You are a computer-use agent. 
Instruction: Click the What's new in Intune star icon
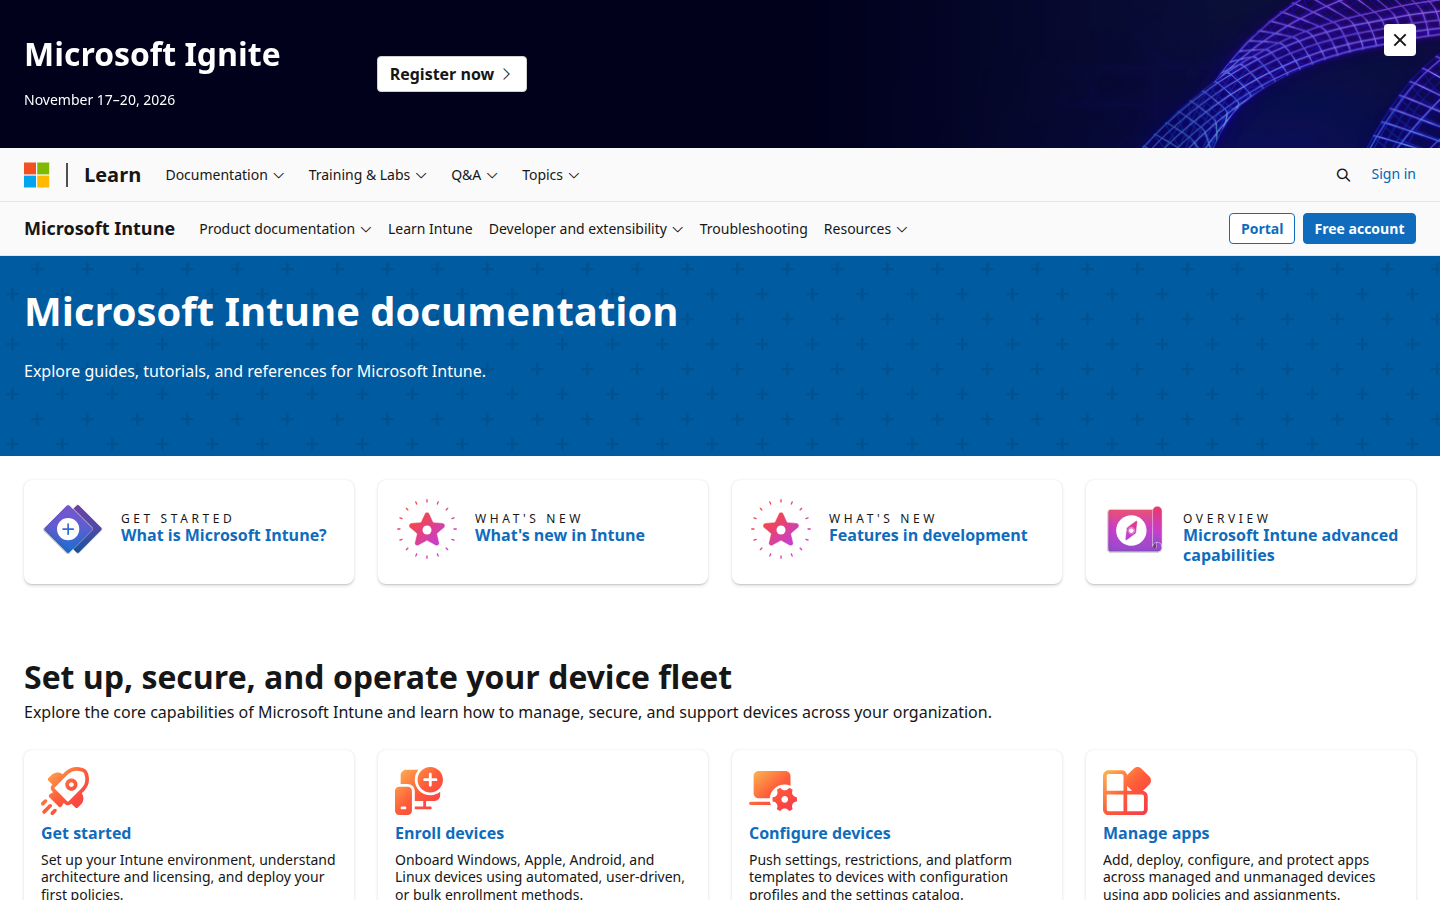click(x=427, y=529)
